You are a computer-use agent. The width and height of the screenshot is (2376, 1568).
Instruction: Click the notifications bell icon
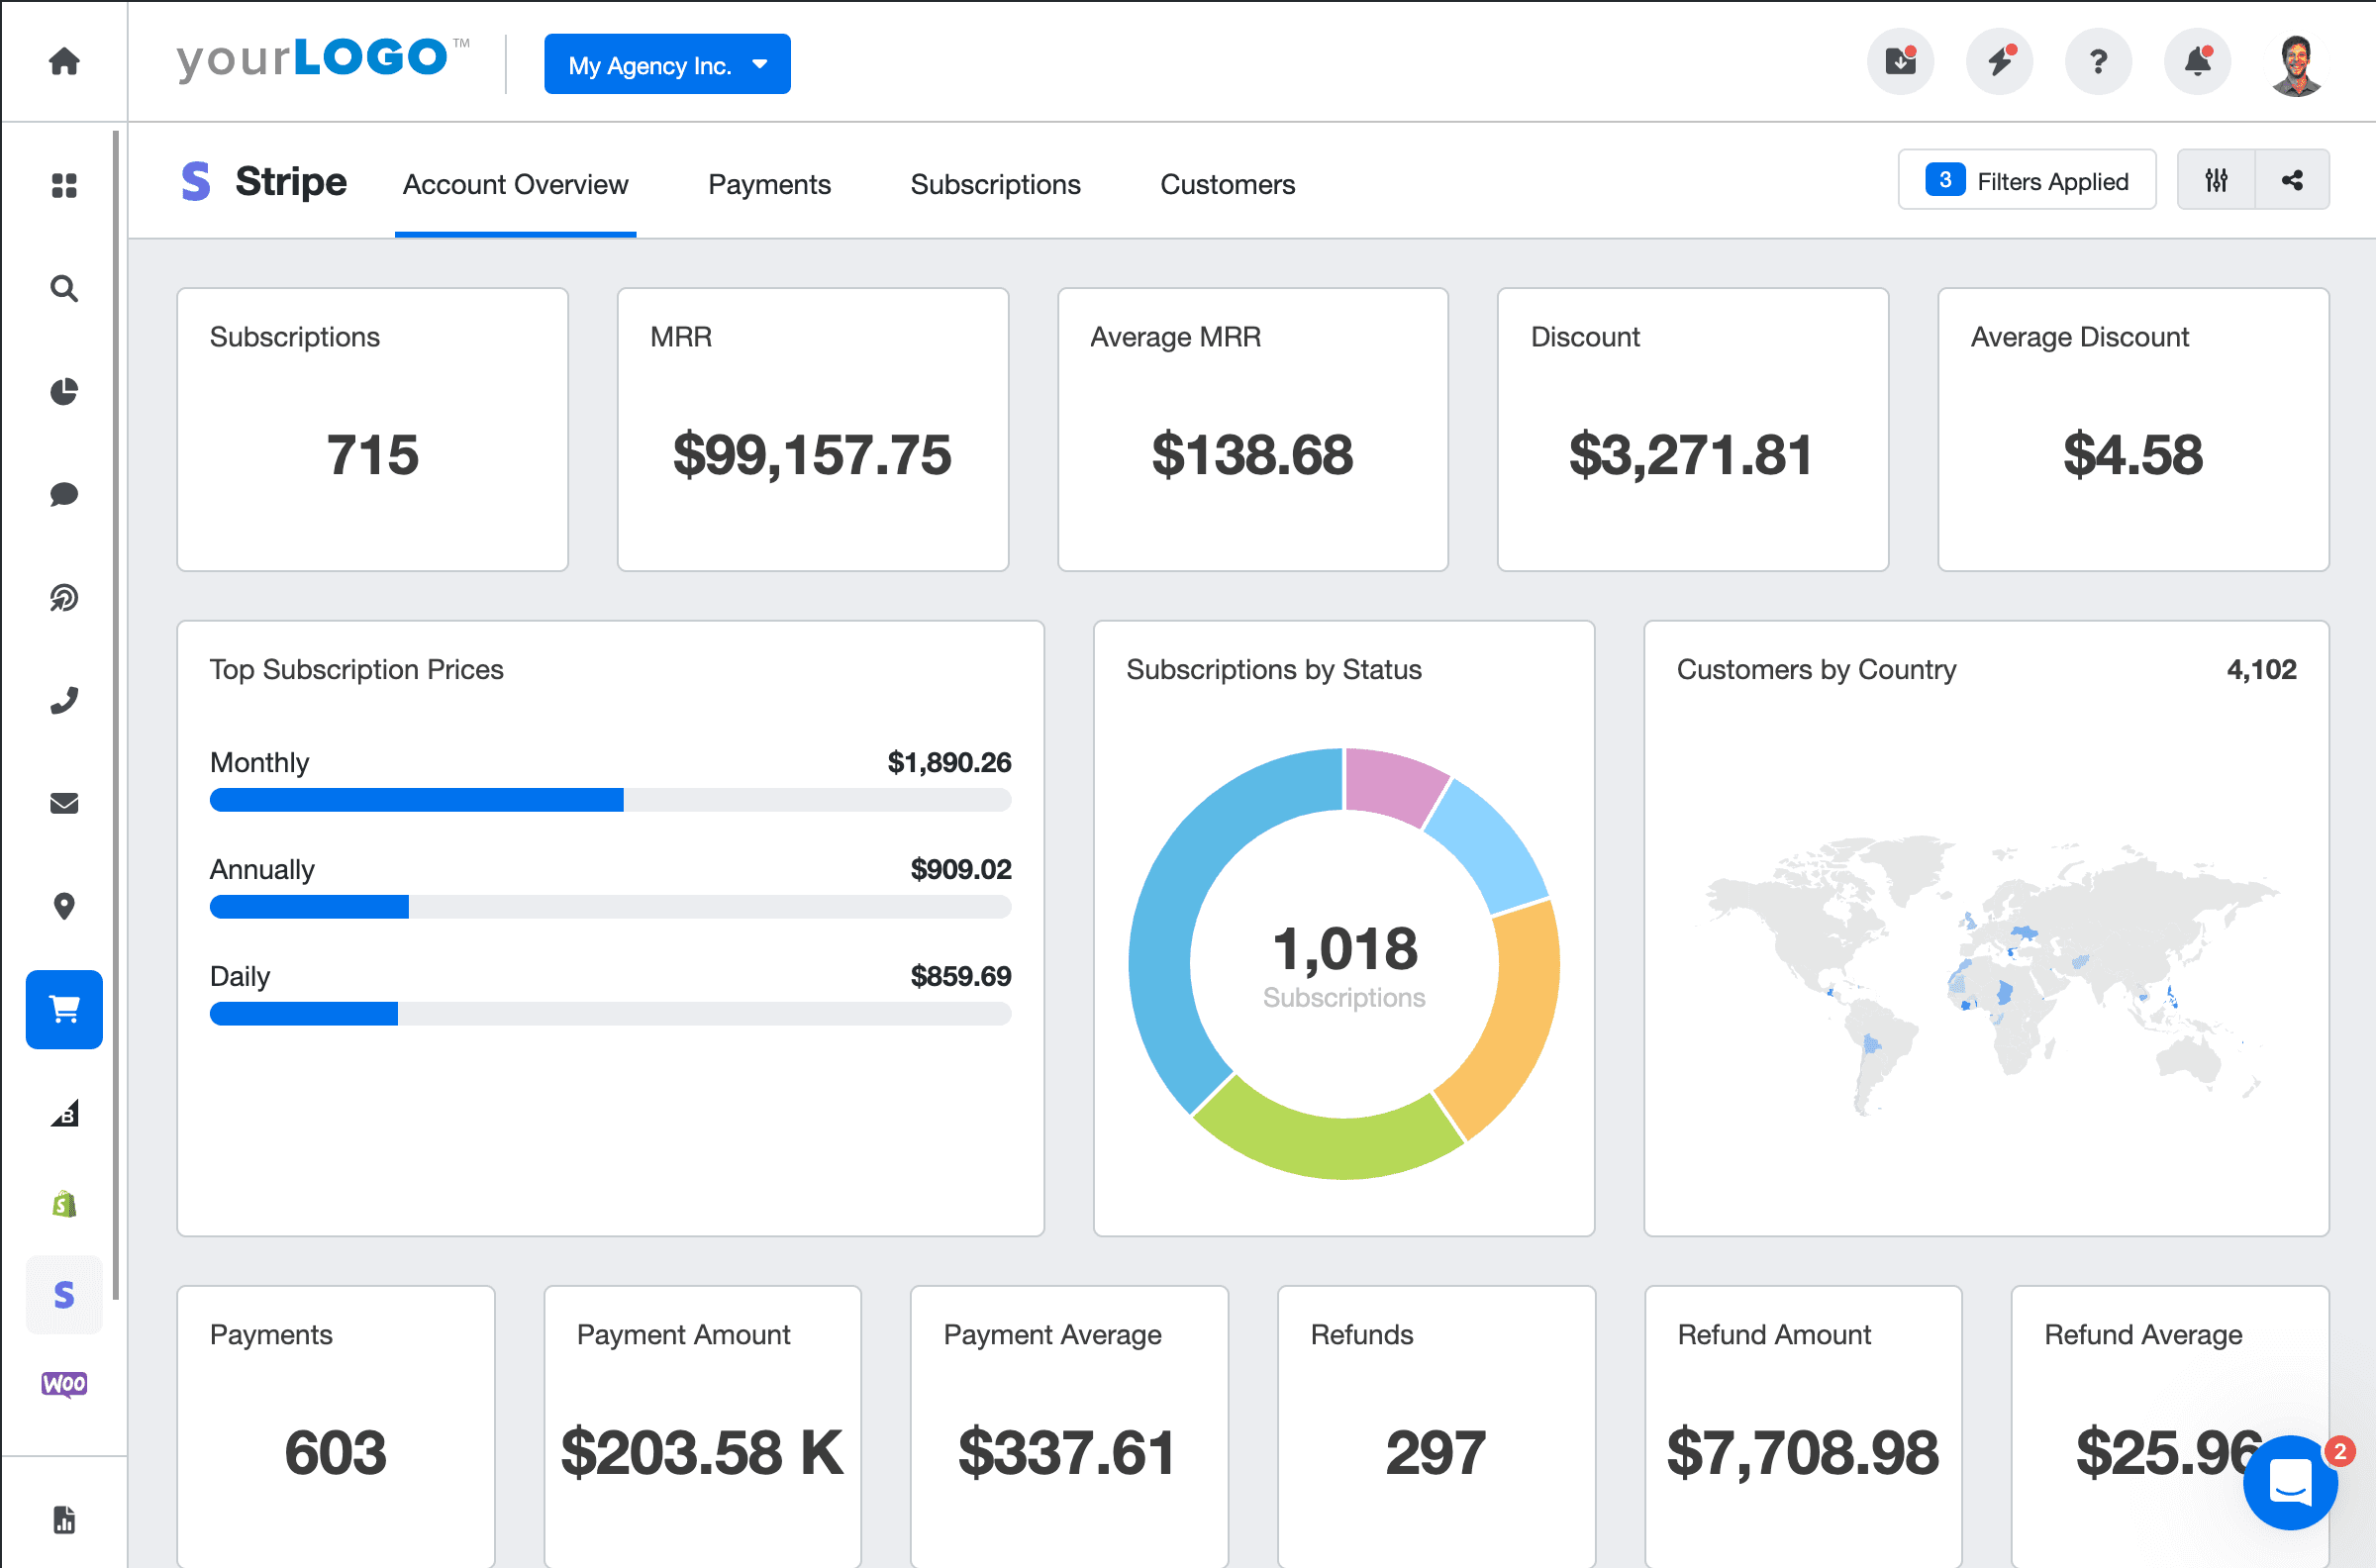pos(2197,62)
